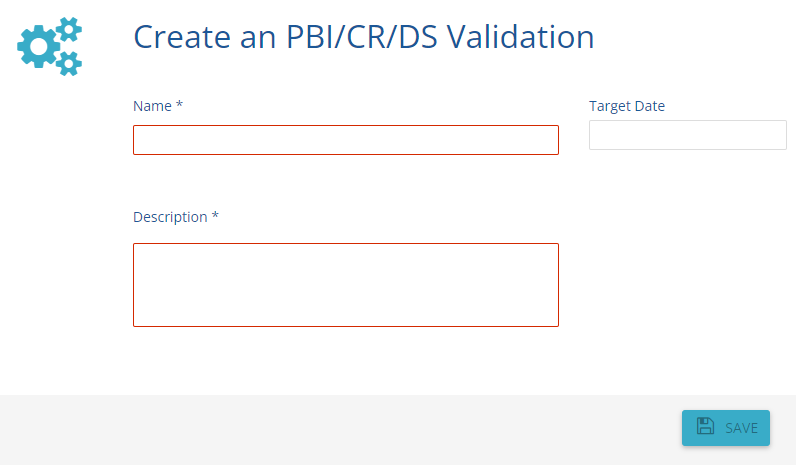Click the "Create an PBI/CR/DS Validation" heading
The height and width of the screenshot is (465, 796).
pos(364,37)
